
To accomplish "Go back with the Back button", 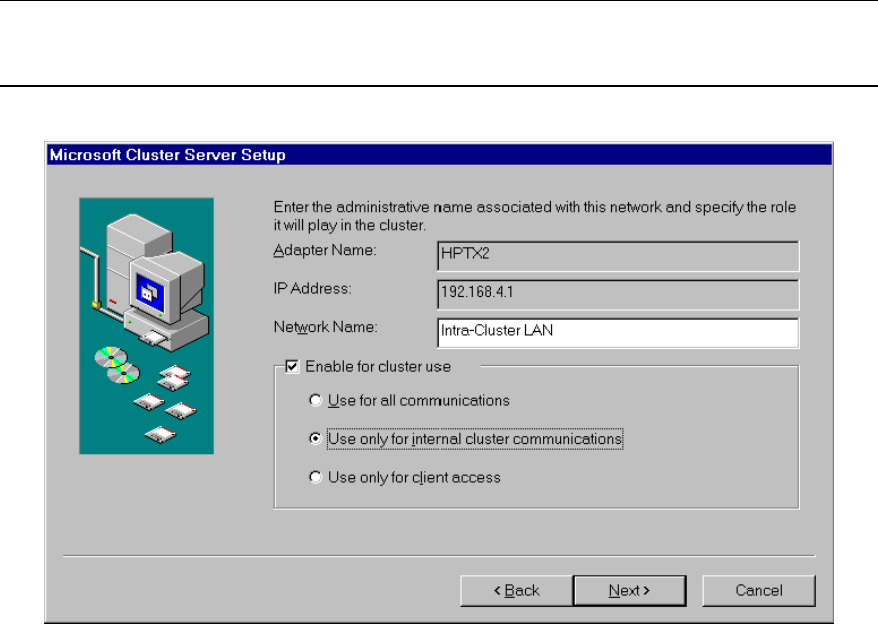I will 516,591.
